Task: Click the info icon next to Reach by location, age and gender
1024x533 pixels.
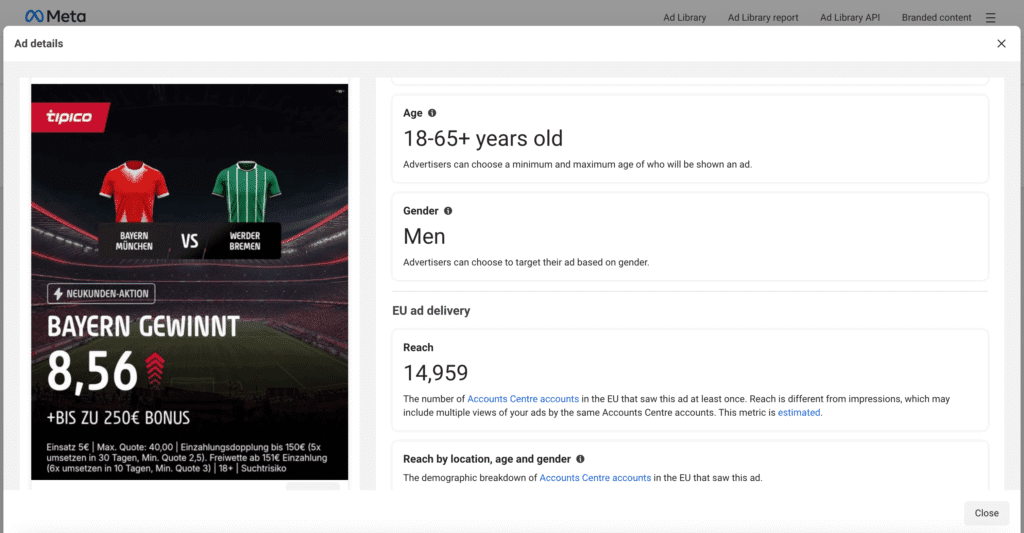Action: pyautogui.click(x=580, y=459)
